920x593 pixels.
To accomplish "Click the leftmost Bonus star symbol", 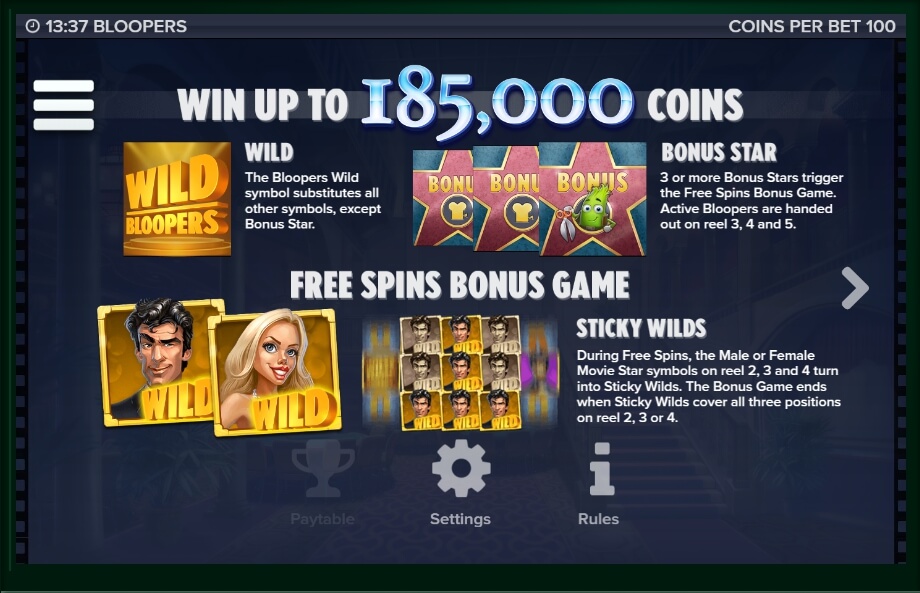I will 443,198.
